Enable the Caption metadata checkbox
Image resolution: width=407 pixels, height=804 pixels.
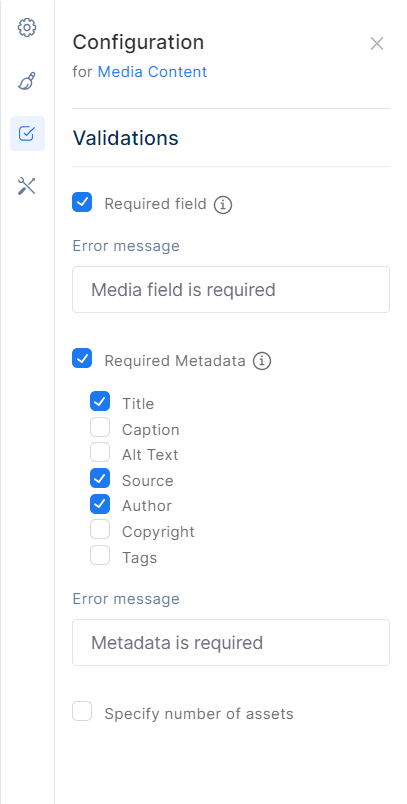click(100, 427)
